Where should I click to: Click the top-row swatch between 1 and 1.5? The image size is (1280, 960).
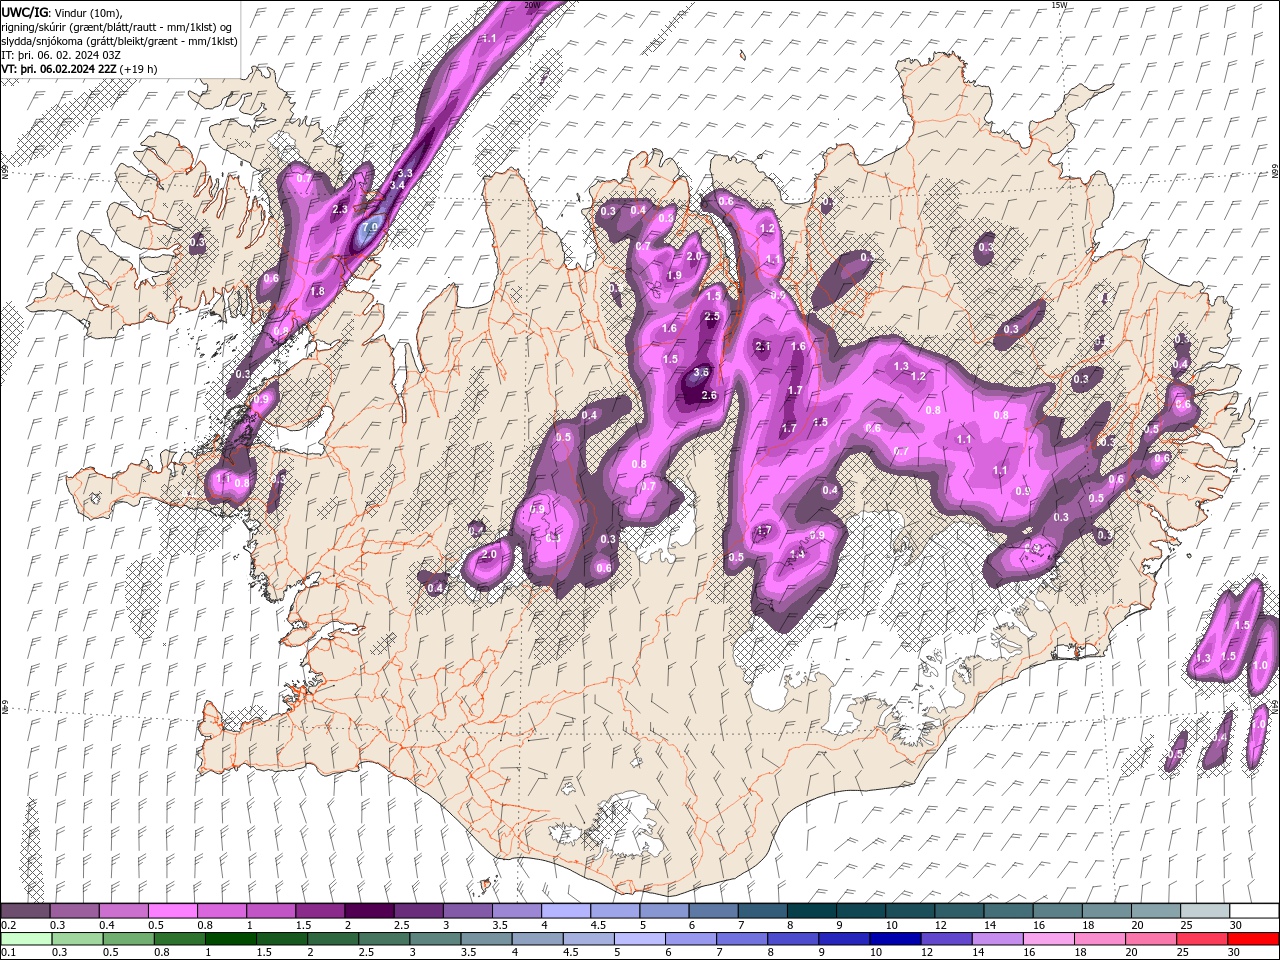pyautogui.click(x=270, y=911)
